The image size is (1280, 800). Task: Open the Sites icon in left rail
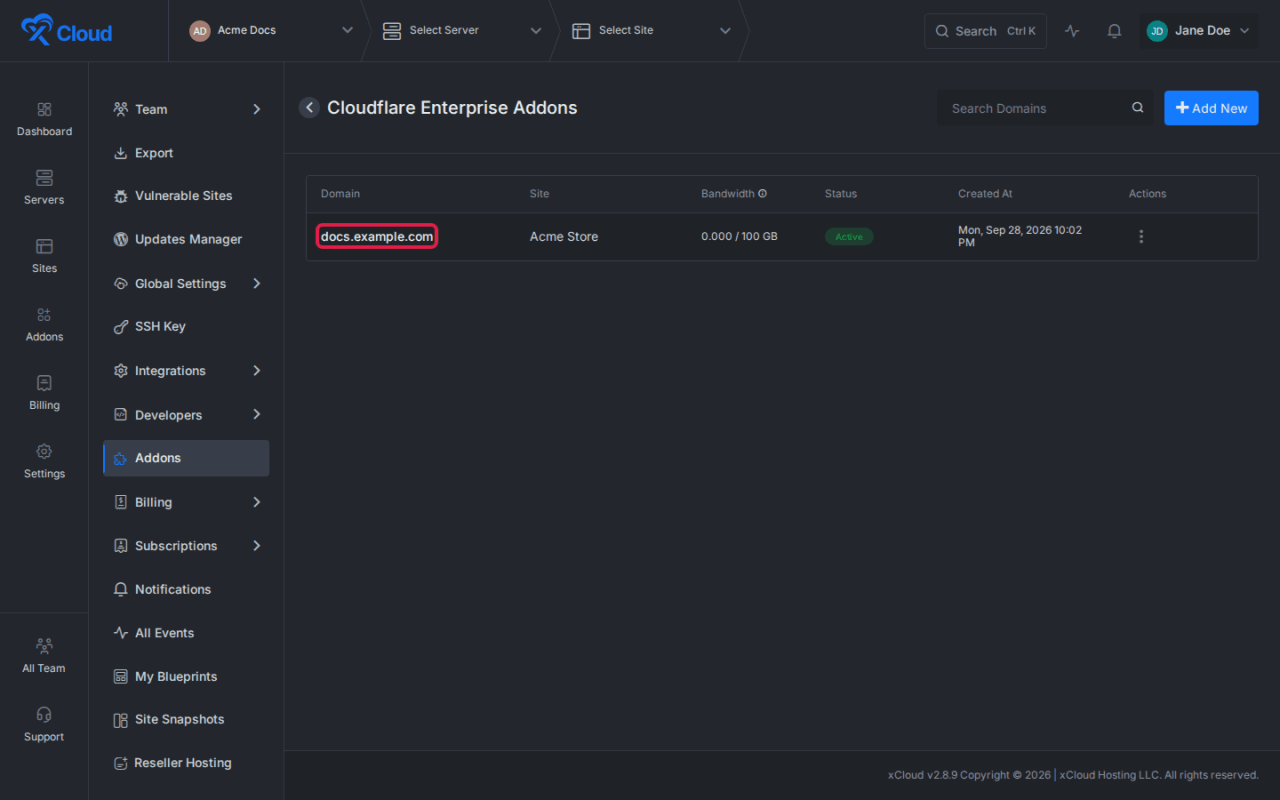point(44,246)
